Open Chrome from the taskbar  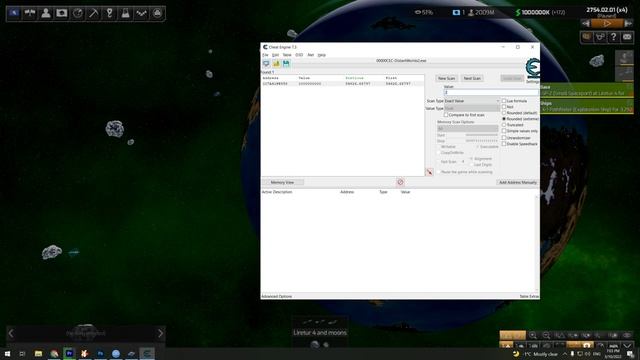click(x=54, y=353)
